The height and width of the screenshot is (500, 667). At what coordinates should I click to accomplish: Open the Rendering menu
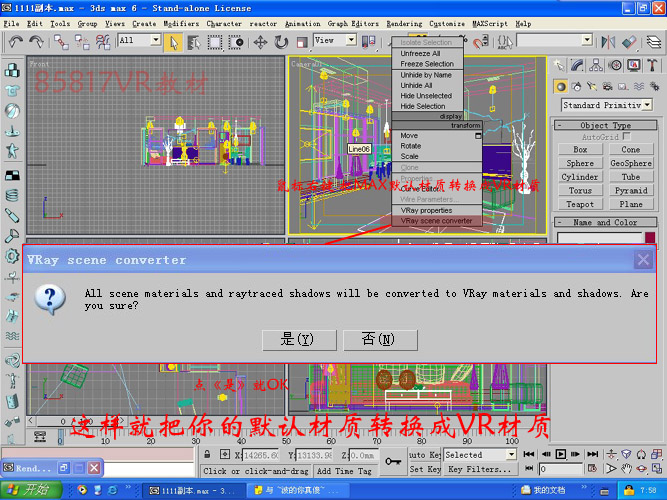coord(404,22)
